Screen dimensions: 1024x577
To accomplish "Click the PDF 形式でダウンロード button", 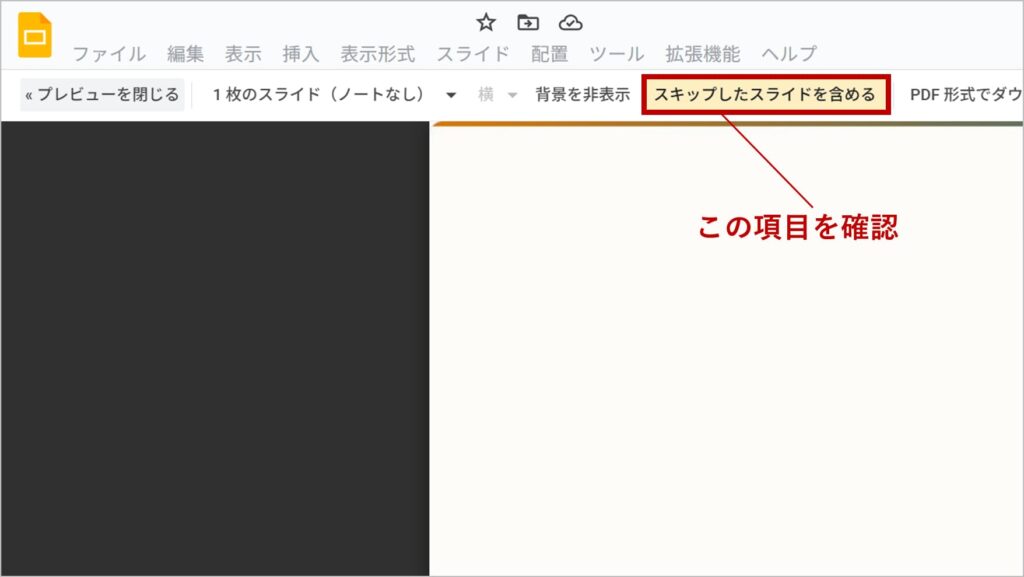I will (x=965, y=95).
